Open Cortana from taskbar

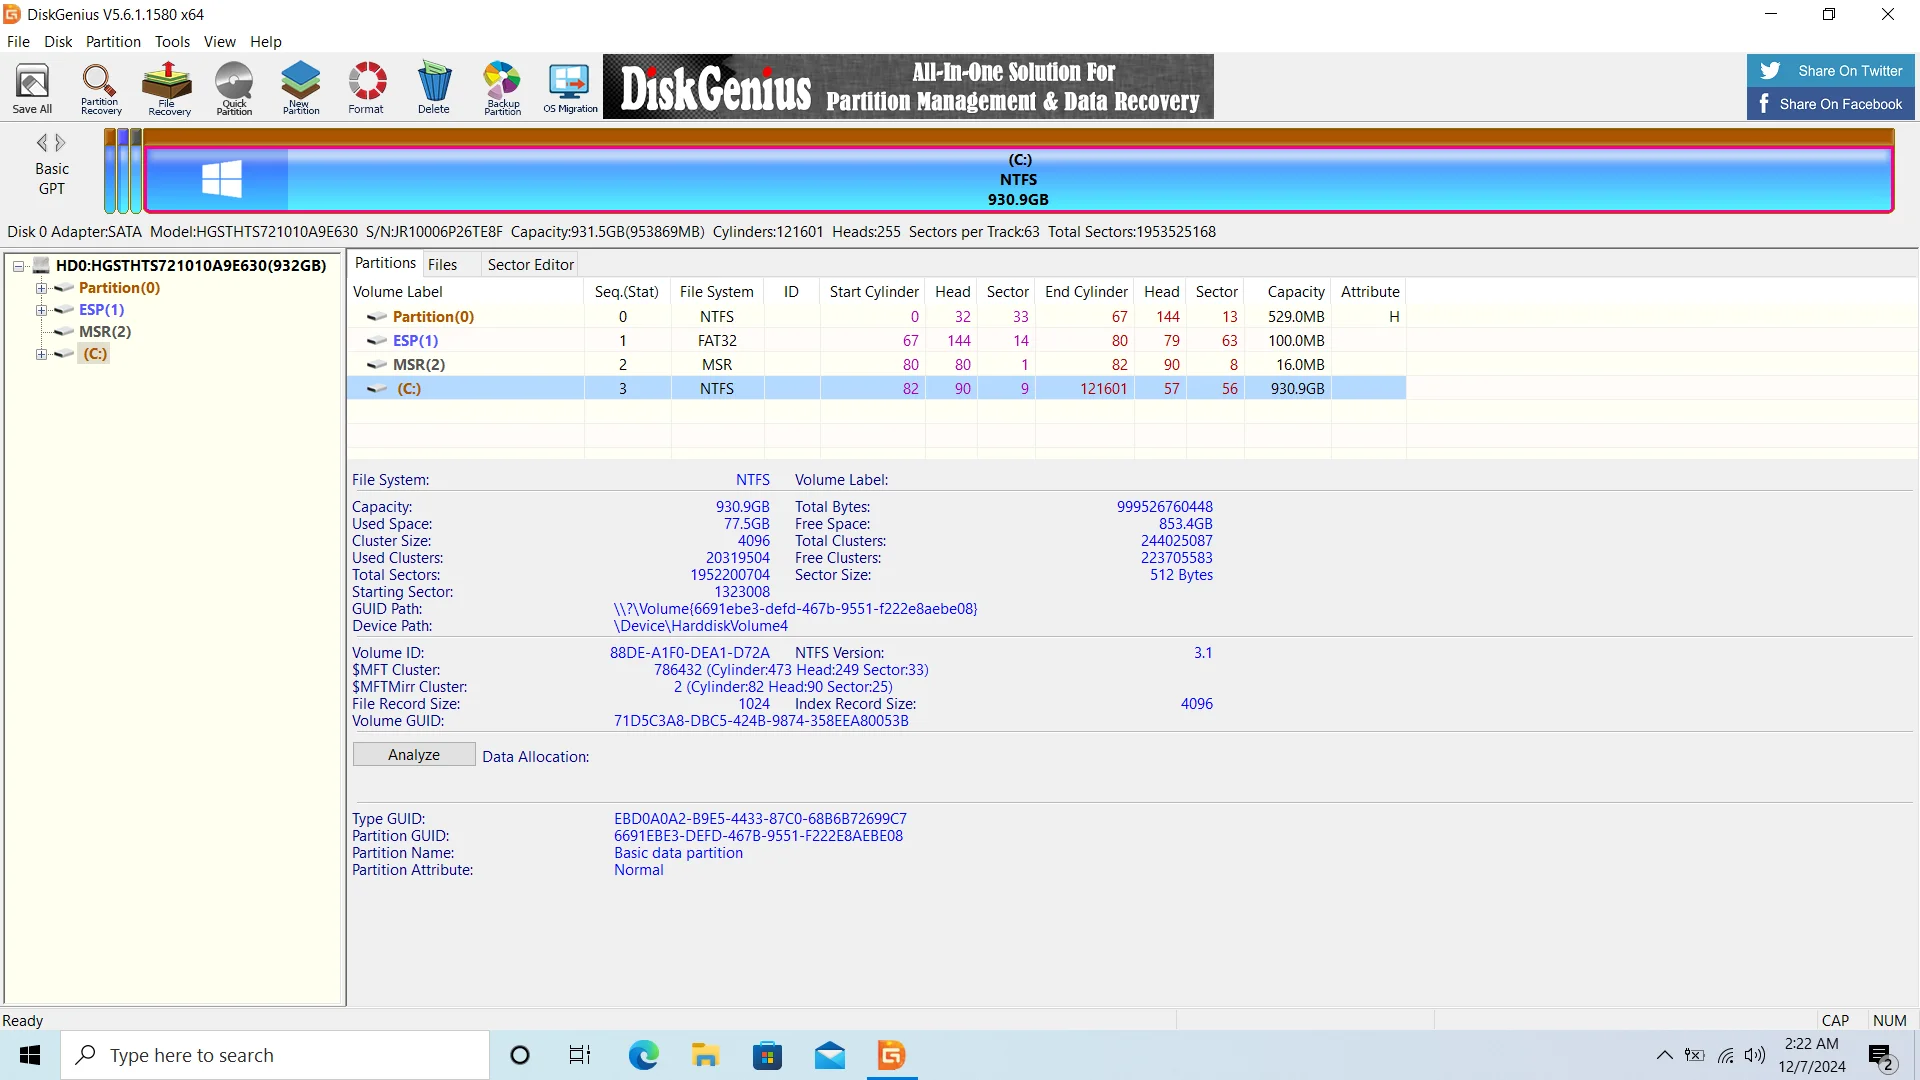(x=520, y=1055)
